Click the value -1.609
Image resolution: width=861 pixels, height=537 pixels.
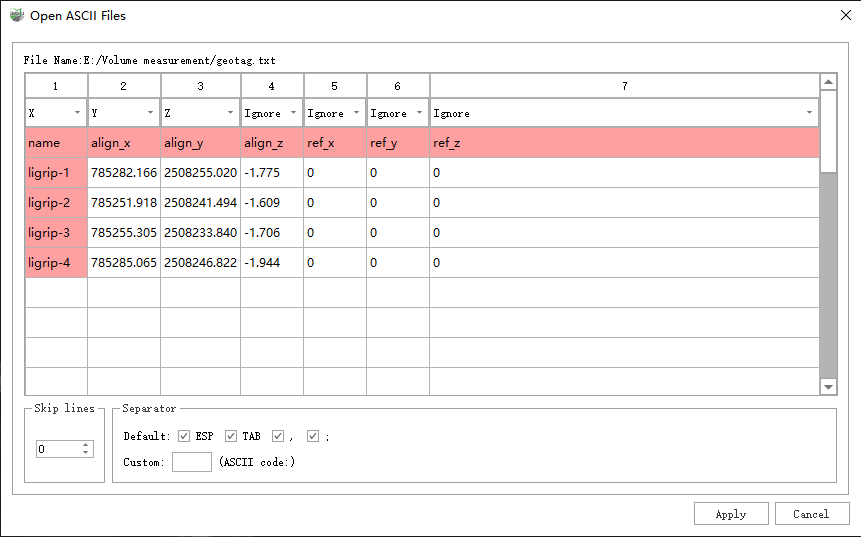coord(272,203)
